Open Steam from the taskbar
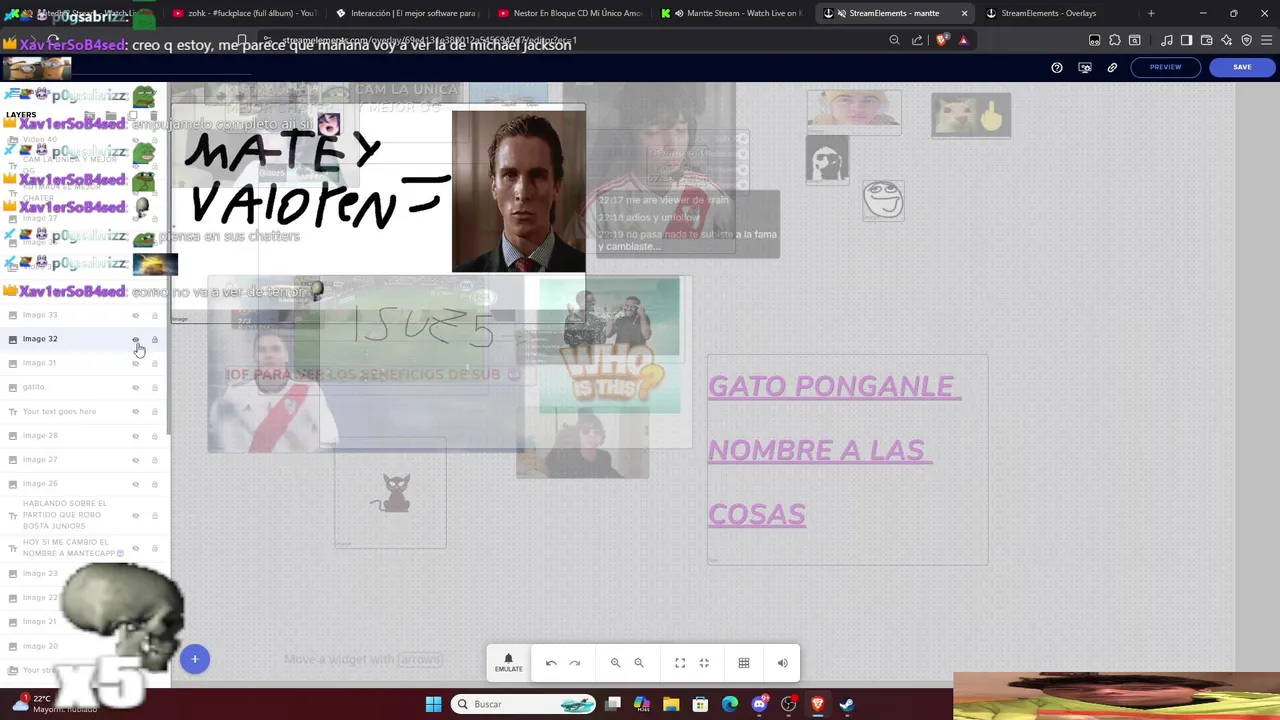The width and height of the screenshot is (1280, 720). pos(846,704)
